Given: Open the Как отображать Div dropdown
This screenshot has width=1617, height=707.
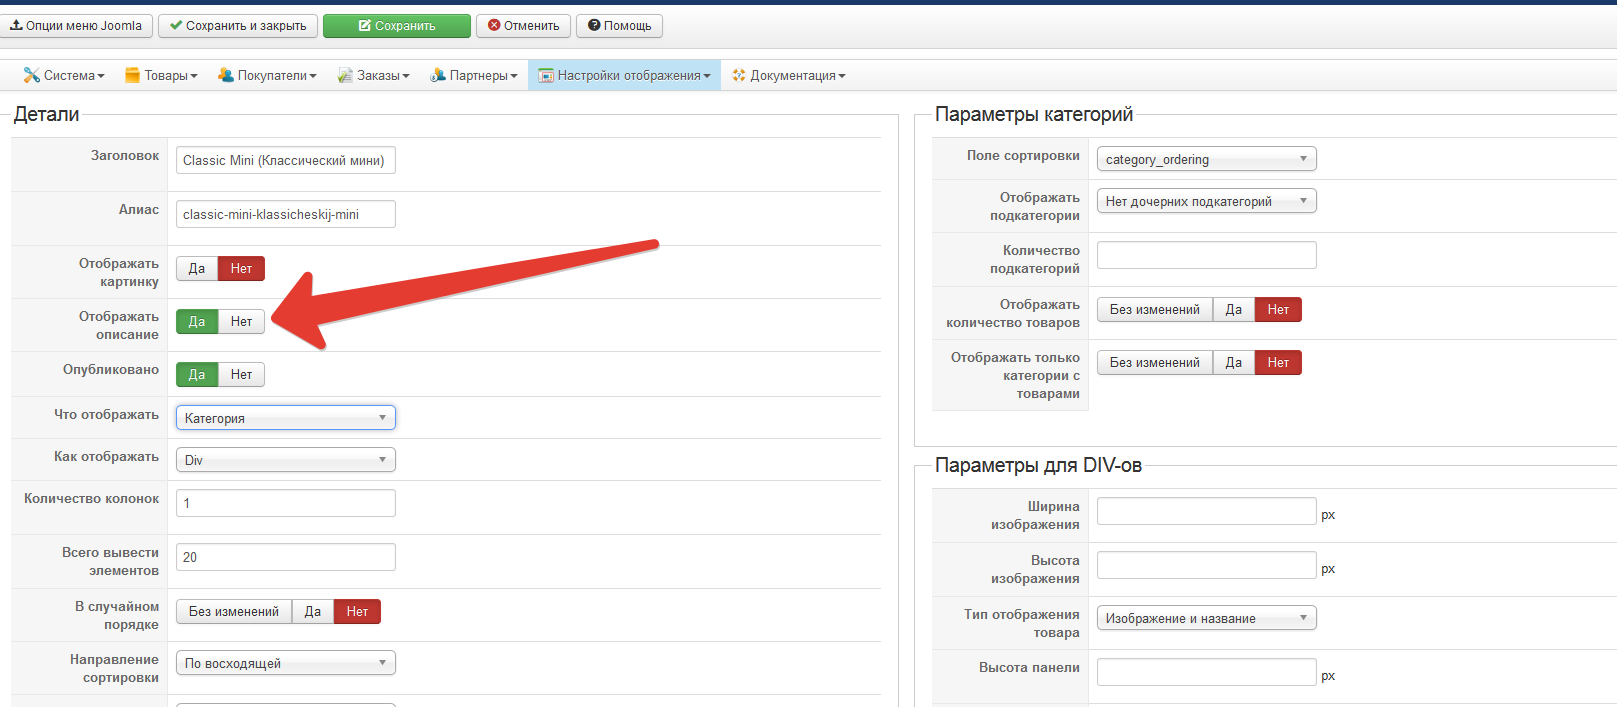Looking at the screenshot, I should (286, 460).
